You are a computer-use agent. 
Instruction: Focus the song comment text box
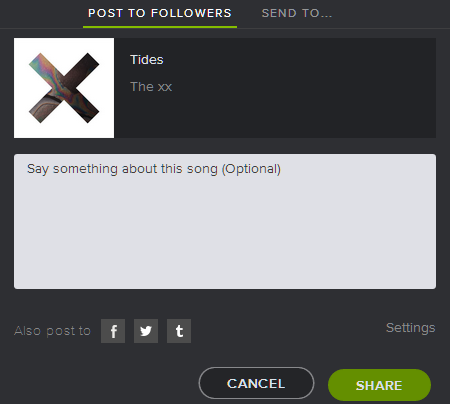click(x=225, y=221)
